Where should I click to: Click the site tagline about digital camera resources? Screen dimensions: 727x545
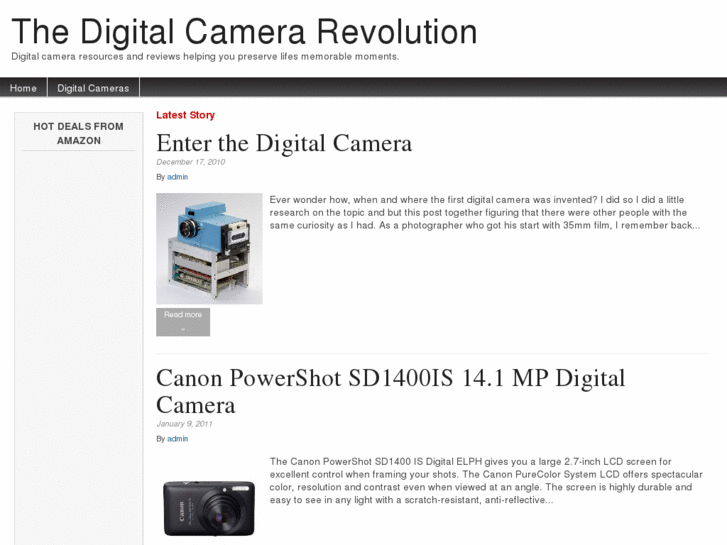tap(205, 57)
